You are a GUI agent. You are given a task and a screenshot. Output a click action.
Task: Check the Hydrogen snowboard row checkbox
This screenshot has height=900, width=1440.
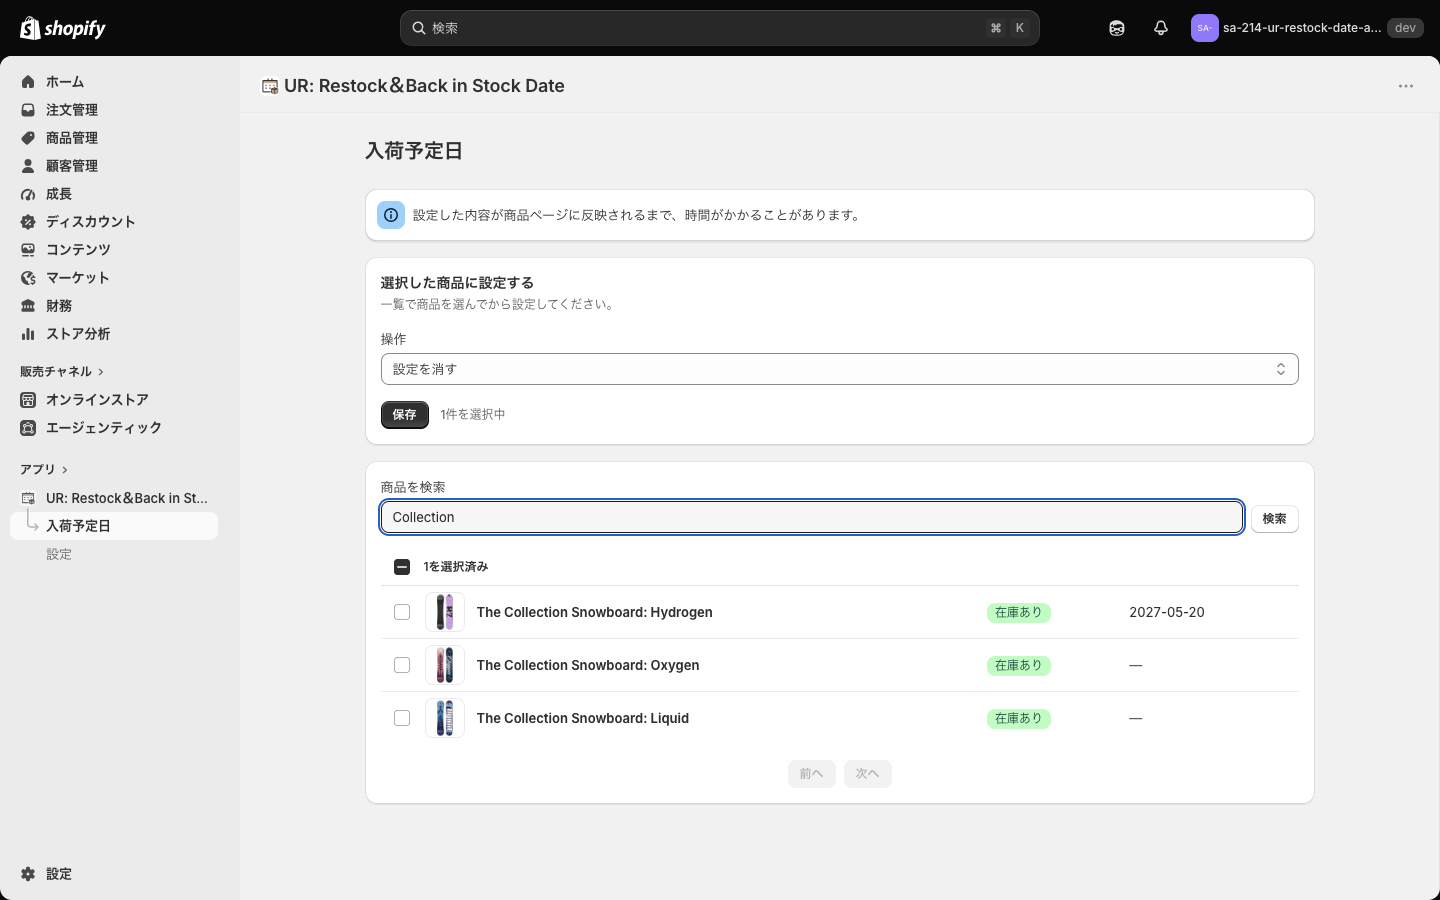click(402, 612)
